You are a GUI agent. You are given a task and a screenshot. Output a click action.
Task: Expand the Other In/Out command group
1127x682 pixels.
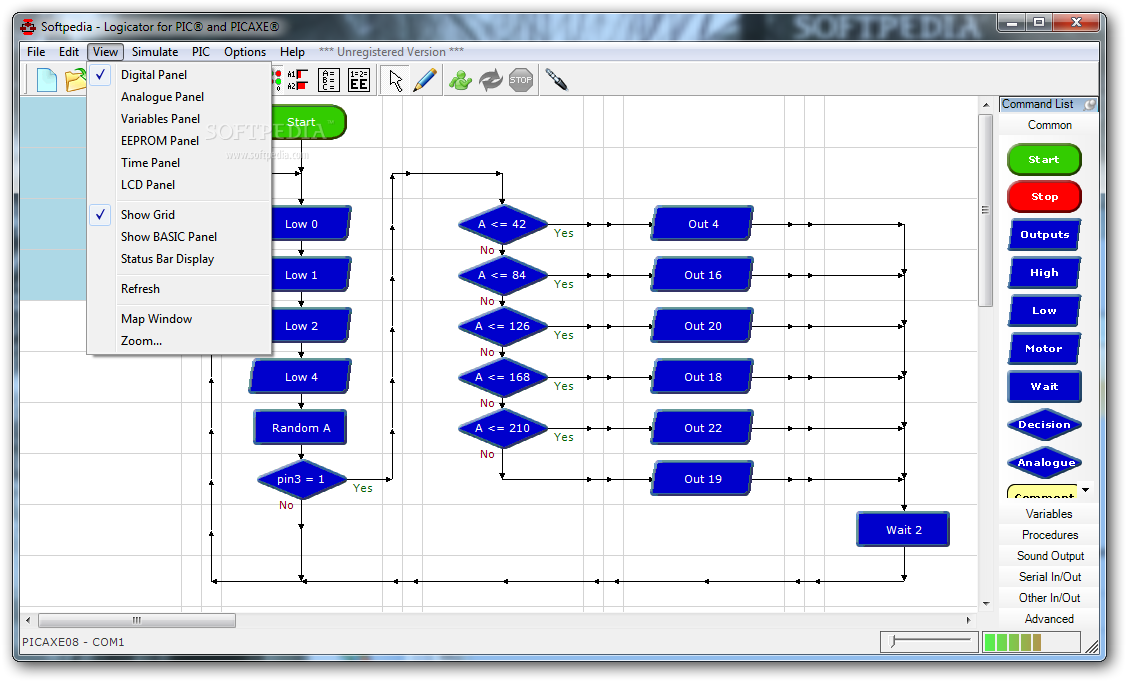click(1049, 598)
